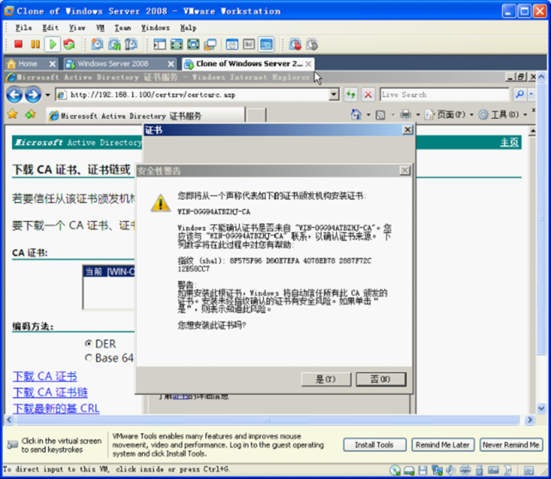551x479 pixels.
Task: Click the Reset VM toolbar icon
Action: pyautogui.click(x=69, y=44)
